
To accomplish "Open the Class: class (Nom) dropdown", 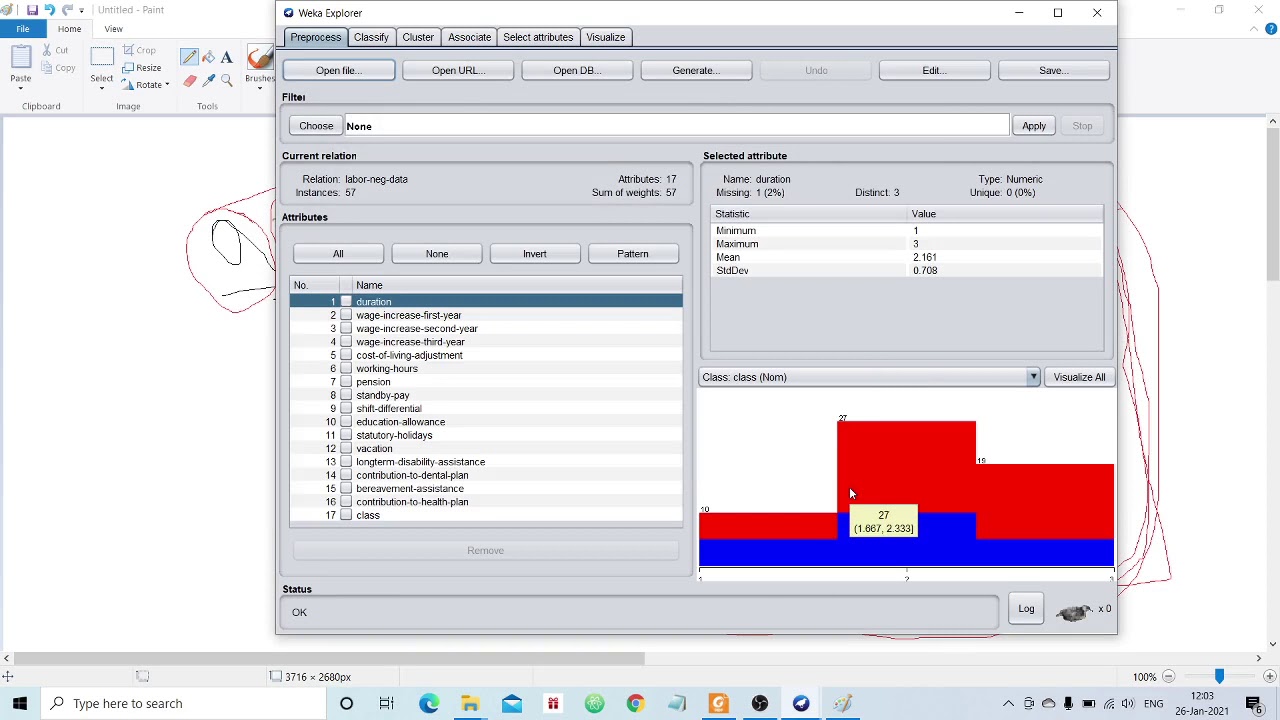I will (x=870, y=377).
